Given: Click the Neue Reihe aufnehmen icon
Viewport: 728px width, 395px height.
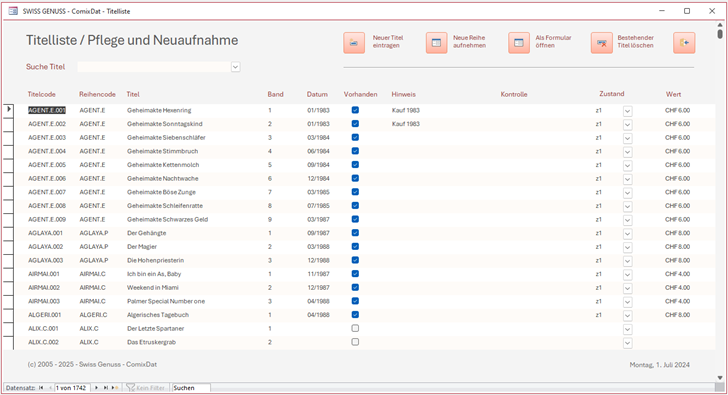Looking at the screenshot, I should pyautogui.click(x=436, y=43).
